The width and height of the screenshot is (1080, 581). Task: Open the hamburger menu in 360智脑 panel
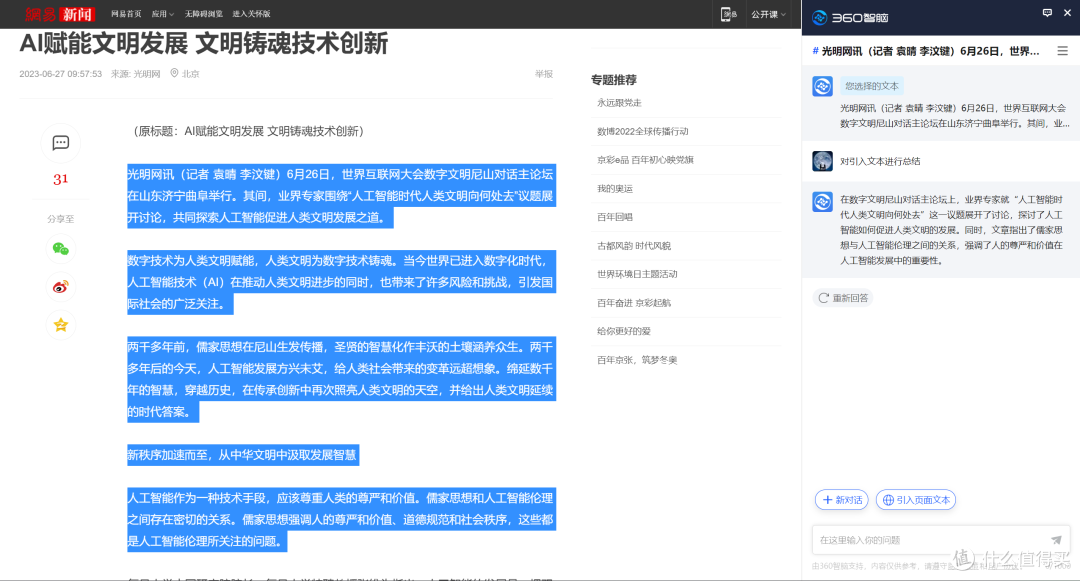click(1063, 51)
